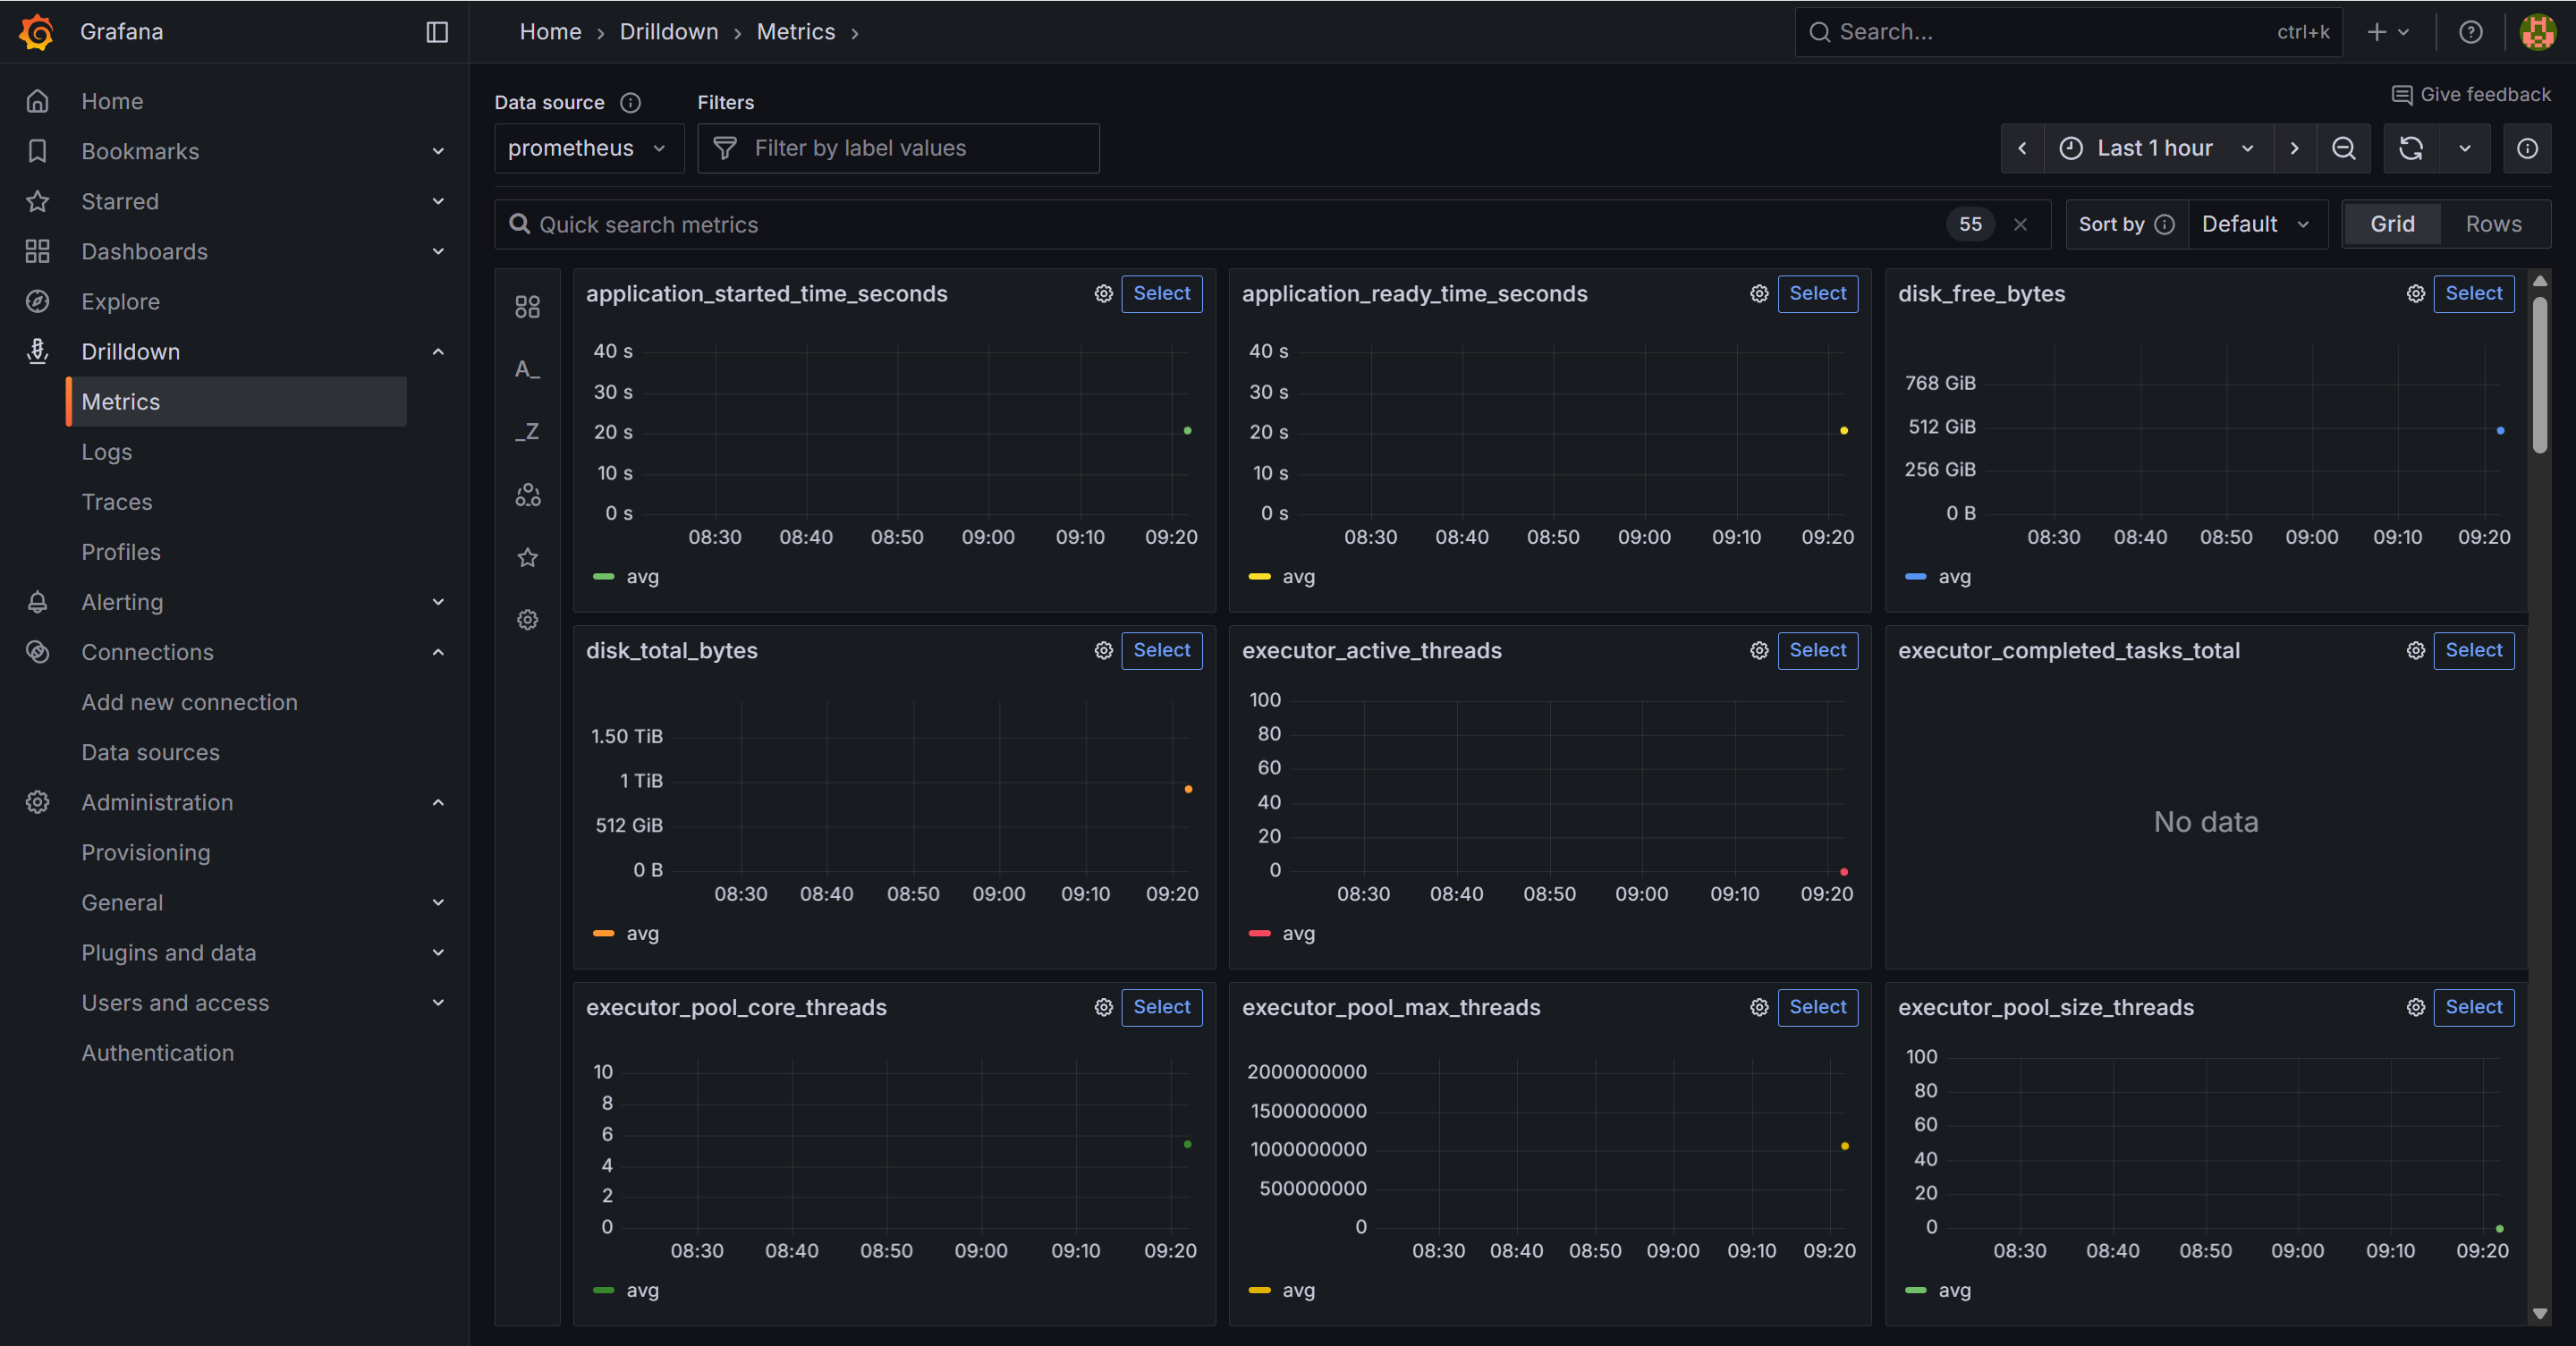Click the refresh dashboard icon
The width and height of the screenshot is (2576, 1346).
[x=2410, y=149]
